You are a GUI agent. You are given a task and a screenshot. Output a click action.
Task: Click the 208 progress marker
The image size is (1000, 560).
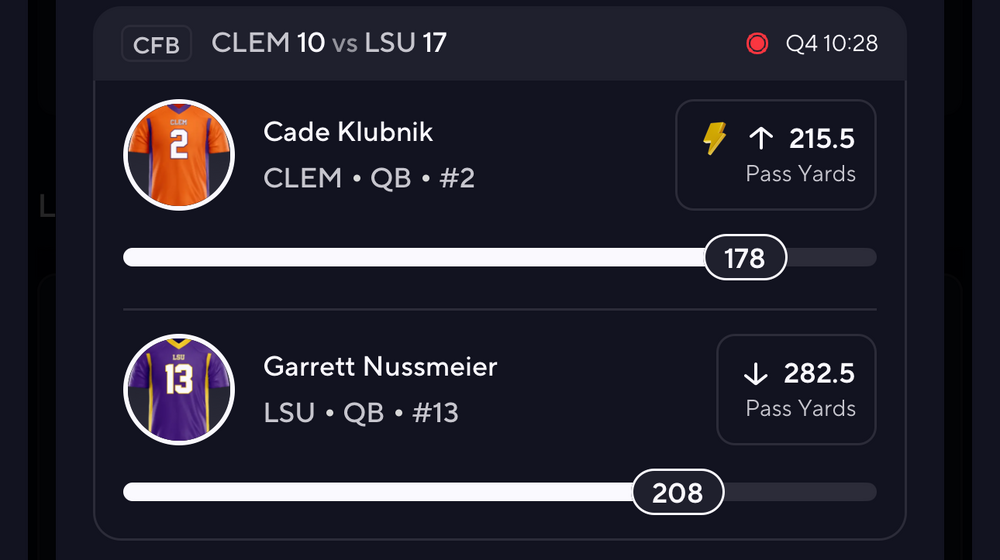[x=677, y=492]
